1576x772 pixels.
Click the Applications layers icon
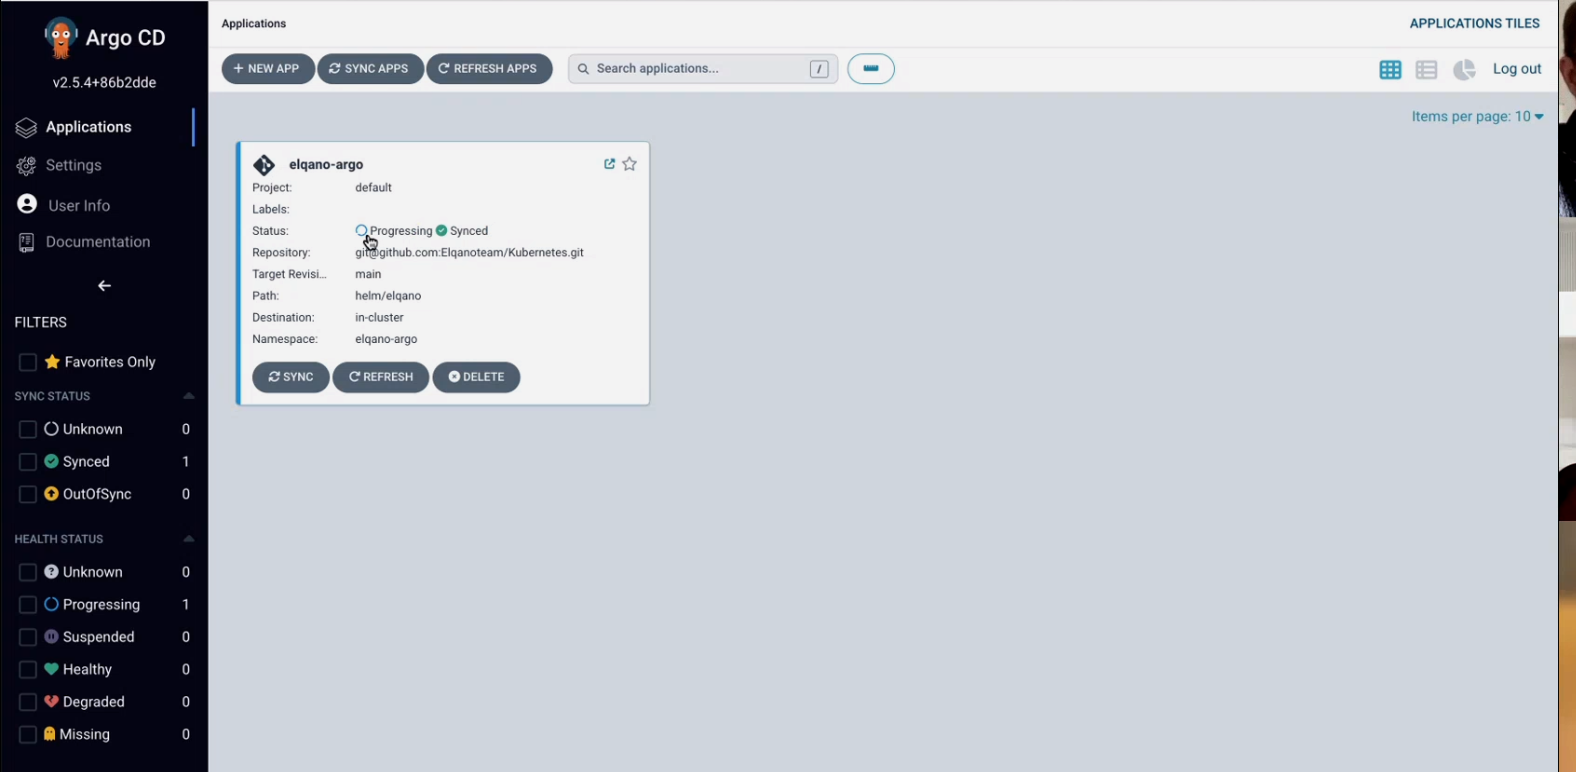[26, 128]
